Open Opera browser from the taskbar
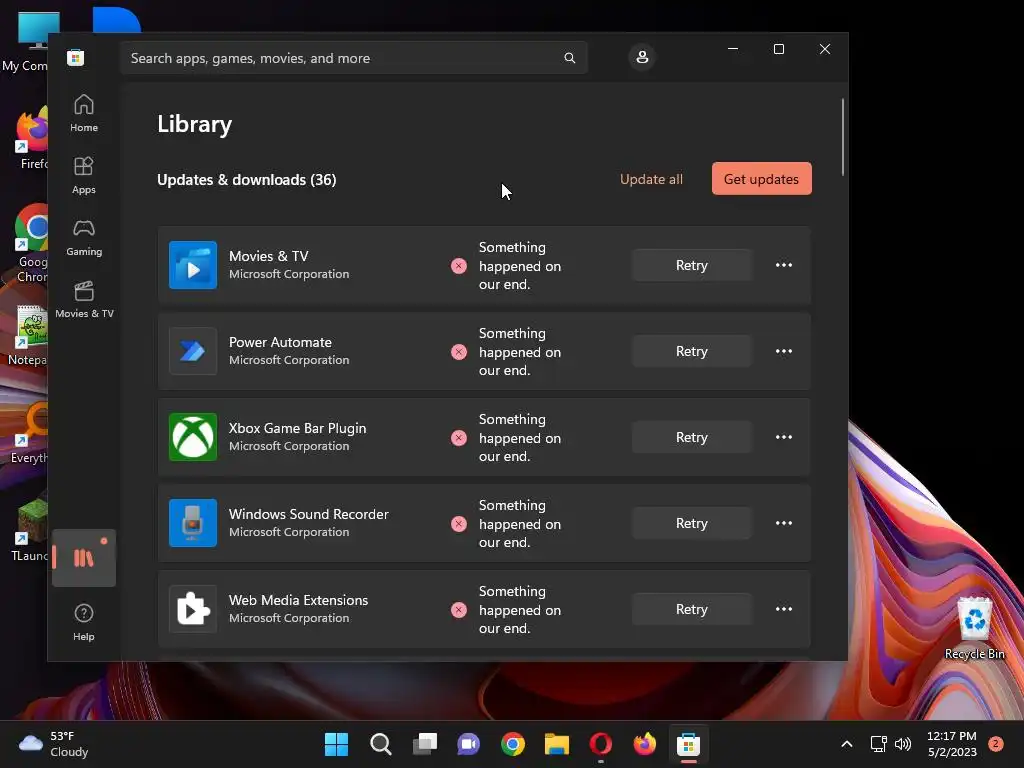The width and height of the screenshot is (1024, 768). (601, 744)
